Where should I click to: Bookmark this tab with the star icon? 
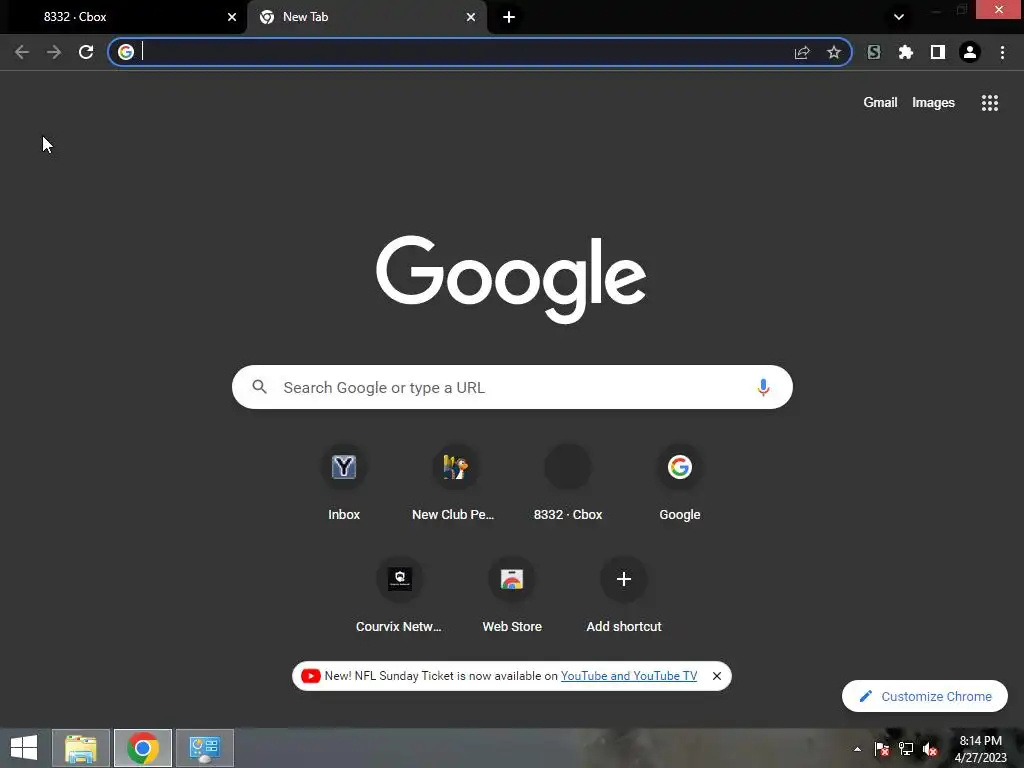834,52
